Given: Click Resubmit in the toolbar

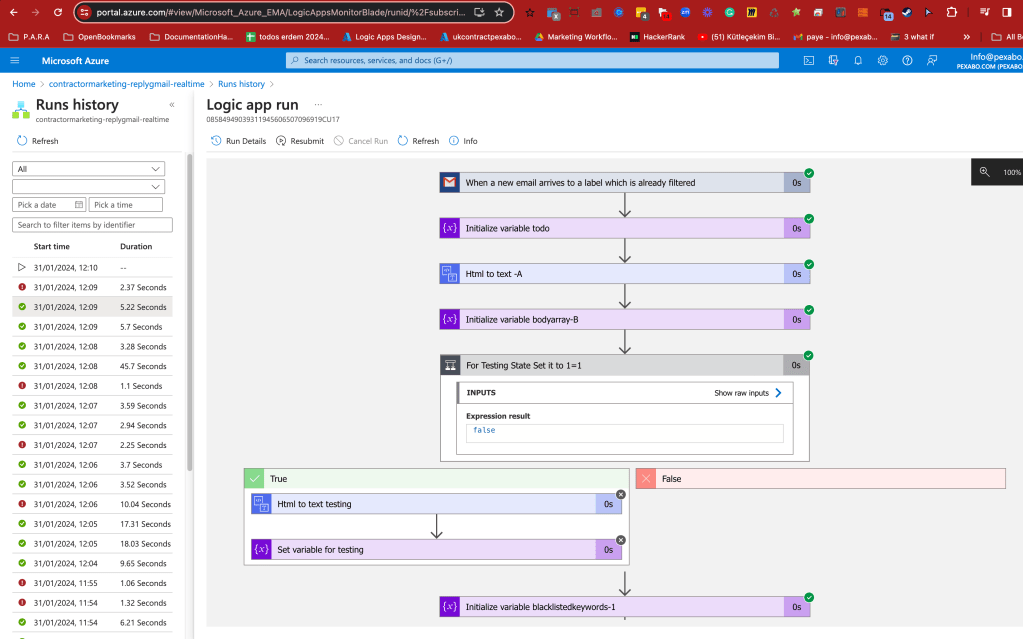Looking at the screenshot, I should pos(299,141).
